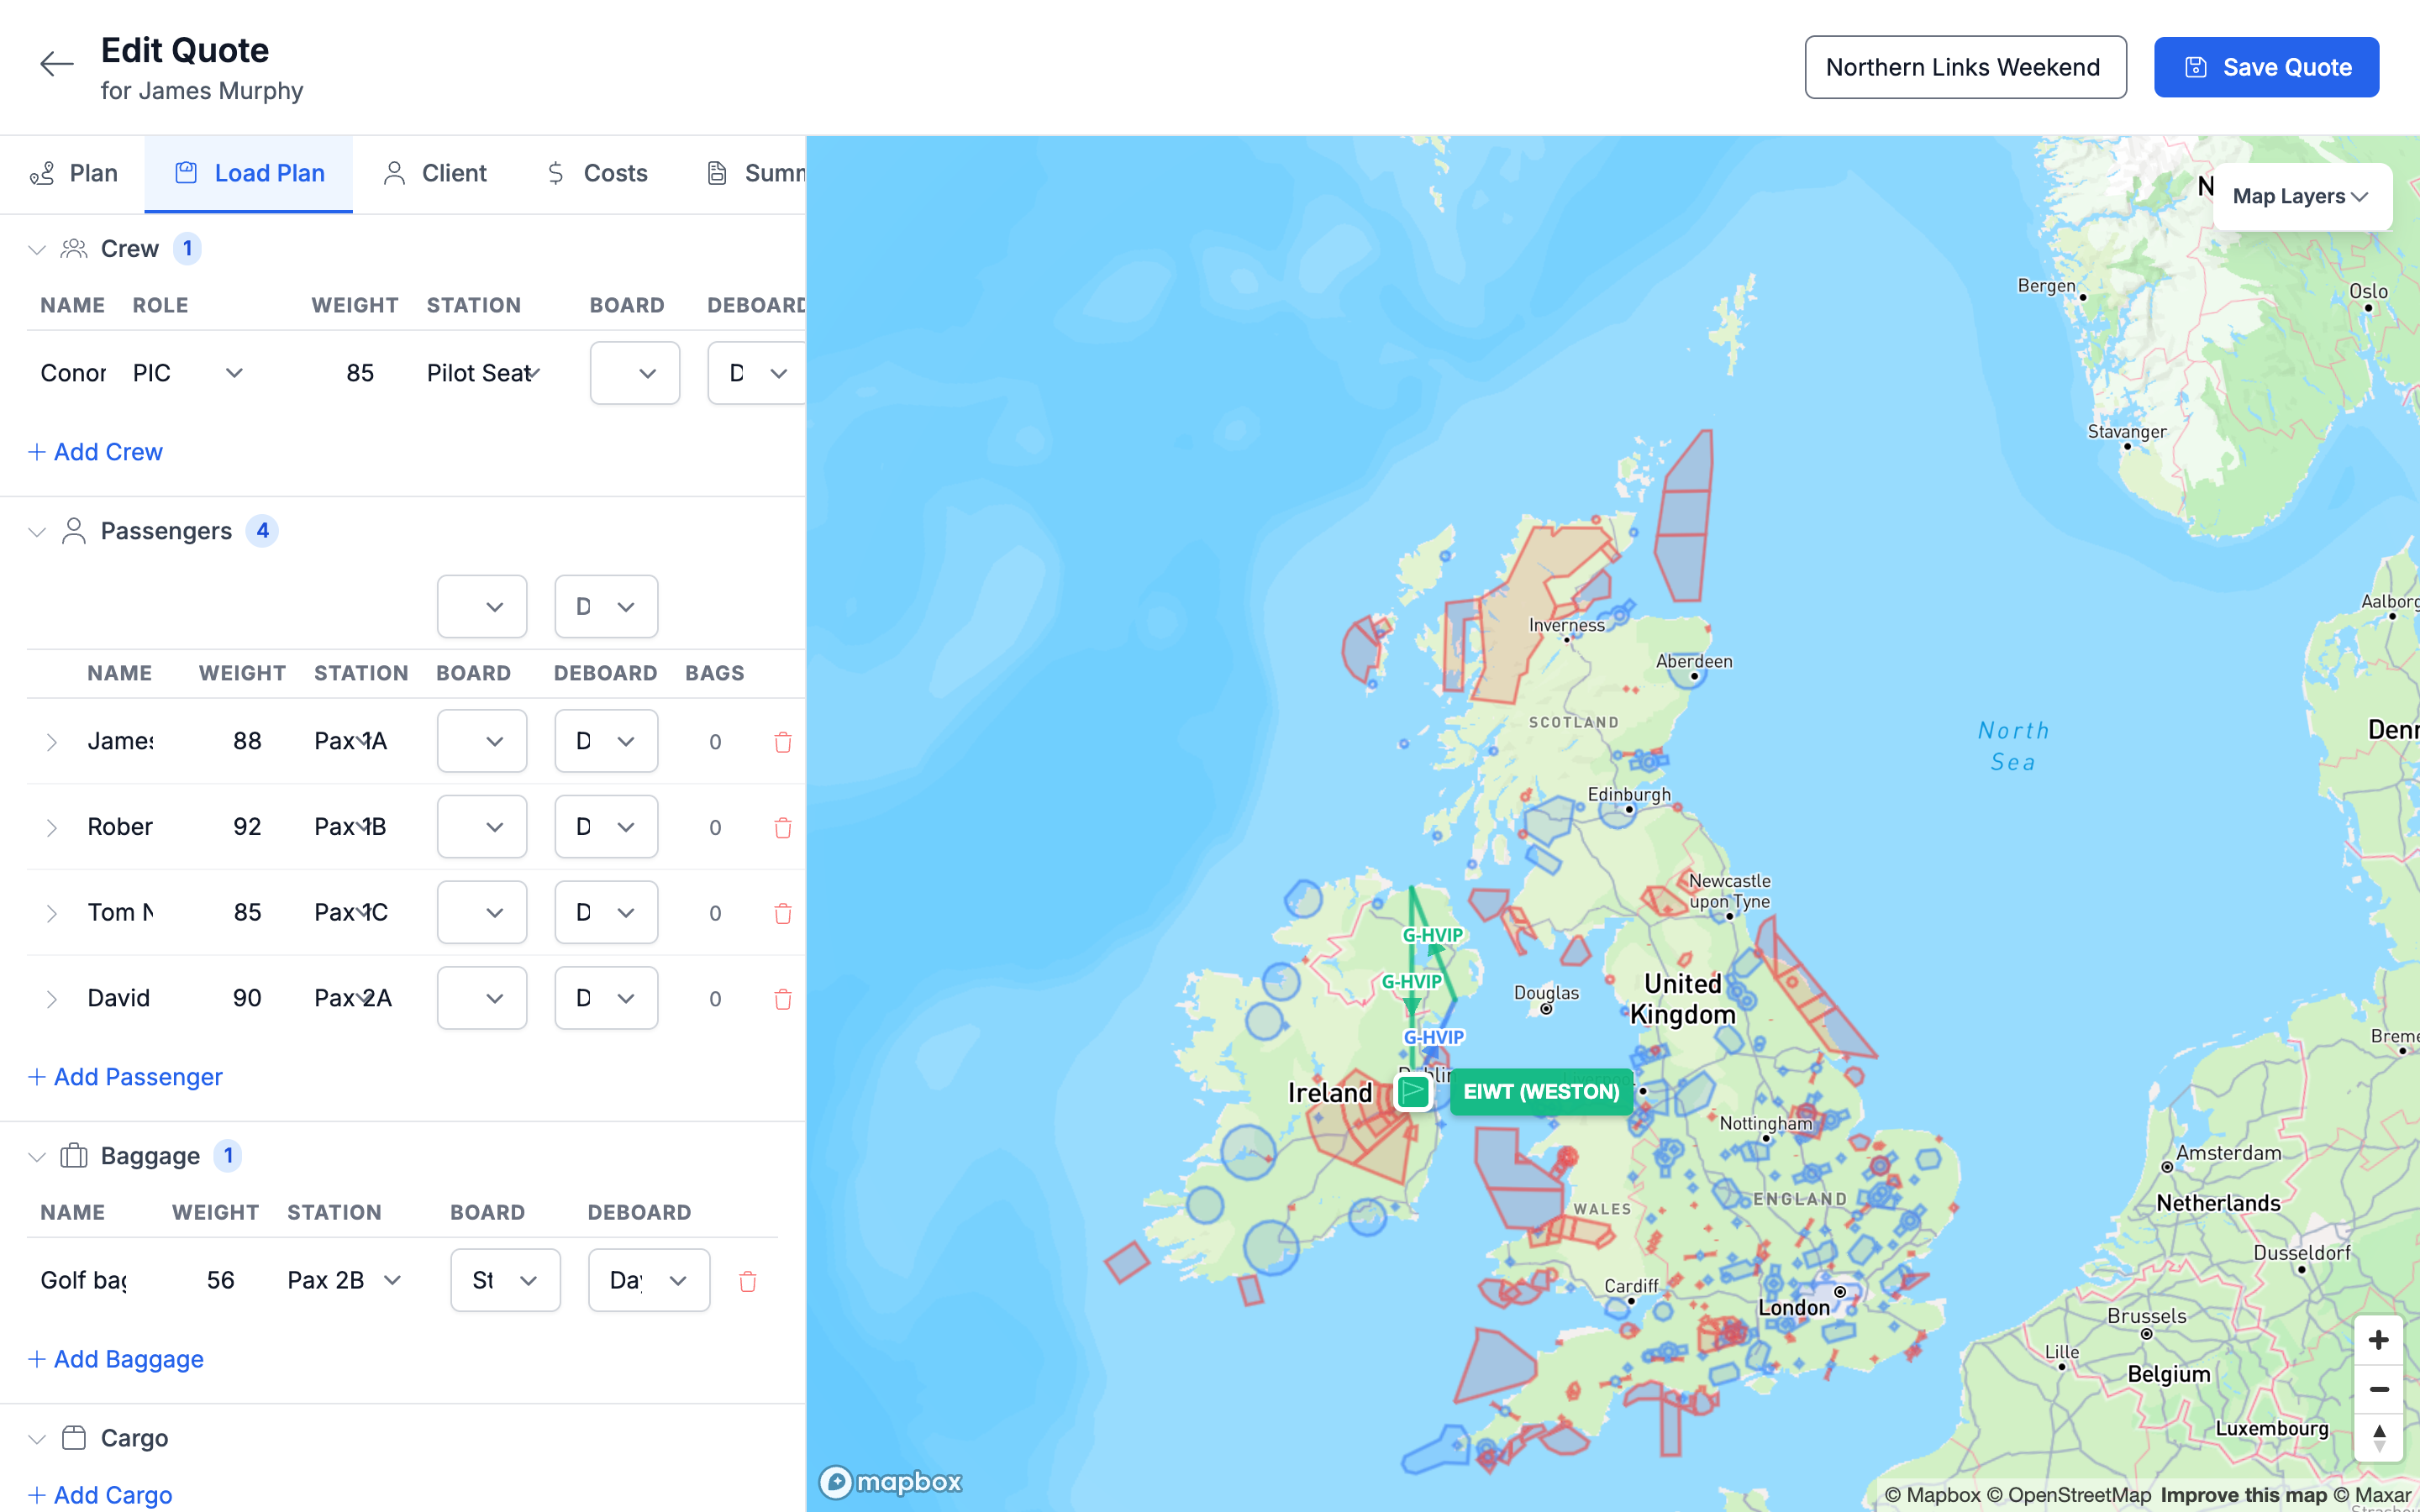Edit James's weight value 88
This screenshot has height=1512, width=2420.
[x=247, y=741]
